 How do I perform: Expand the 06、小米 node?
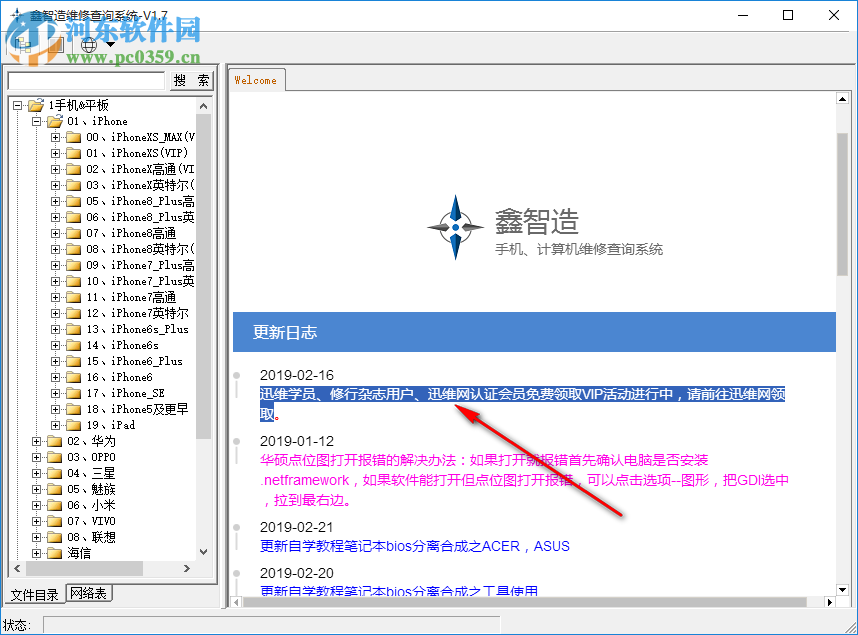click(x=36, y=505)
